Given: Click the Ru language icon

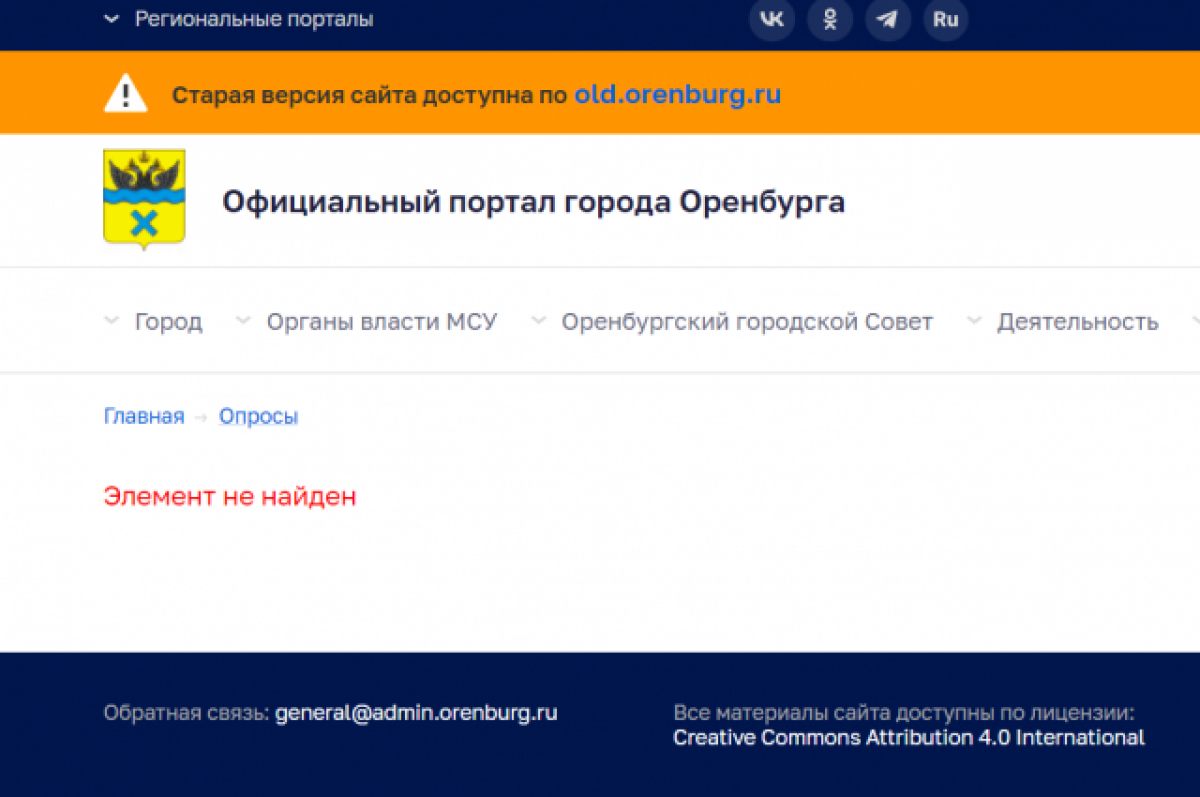Looking at the screenshot, I should coord(945,19).
